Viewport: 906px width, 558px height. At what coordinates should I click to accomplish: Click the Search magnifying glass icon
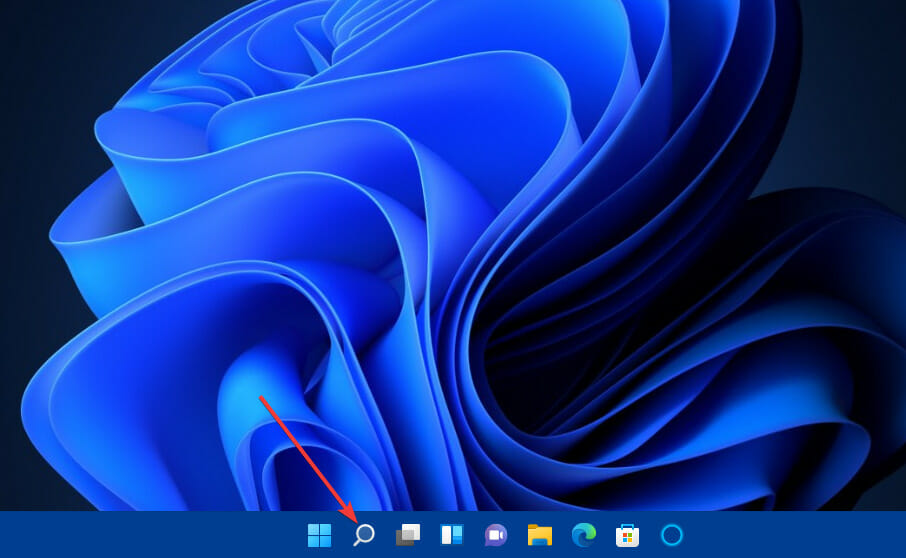point(364,535)
